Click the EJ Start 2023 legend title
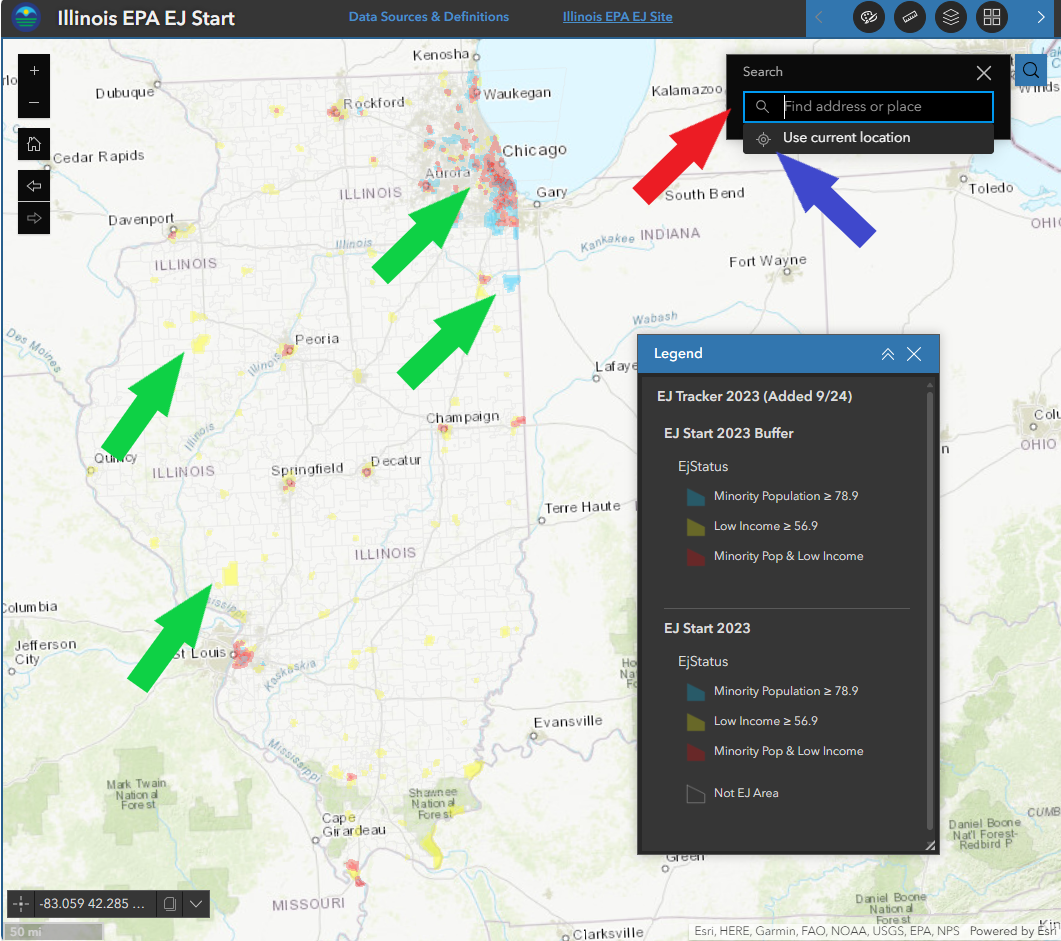The height and width of the screenshot is (941, 1061). pyautogui.click(x=706, y=628)
